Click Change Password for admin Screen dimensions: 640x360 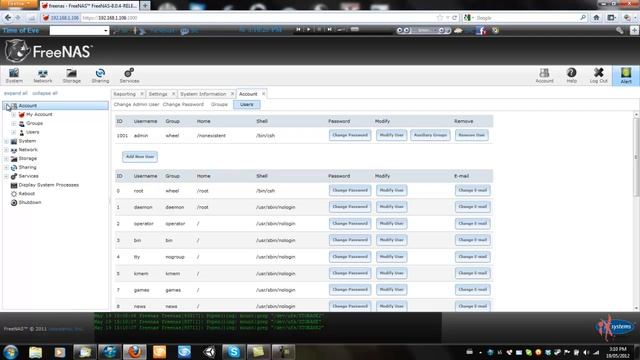coord(350,135)
